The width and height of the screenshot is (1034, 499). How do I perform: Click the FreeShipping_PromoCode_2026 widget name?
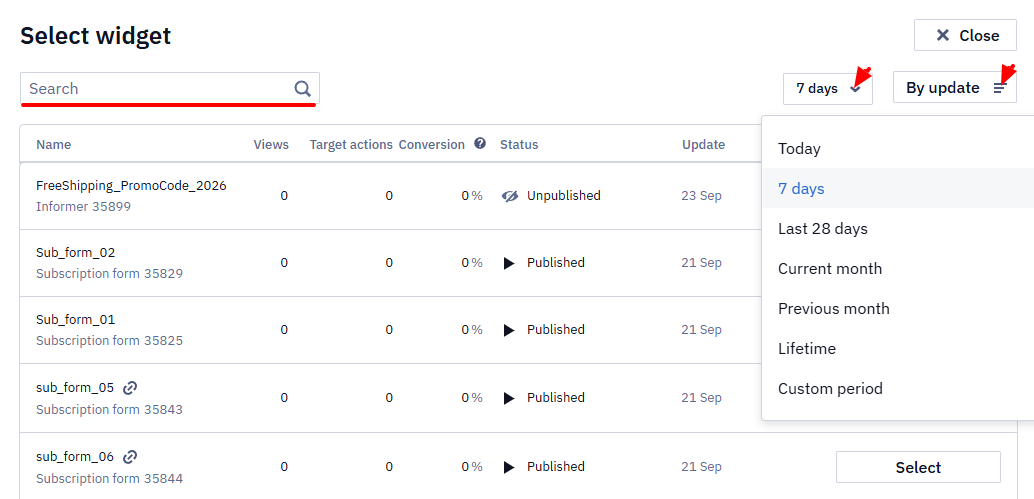(131, 186)
